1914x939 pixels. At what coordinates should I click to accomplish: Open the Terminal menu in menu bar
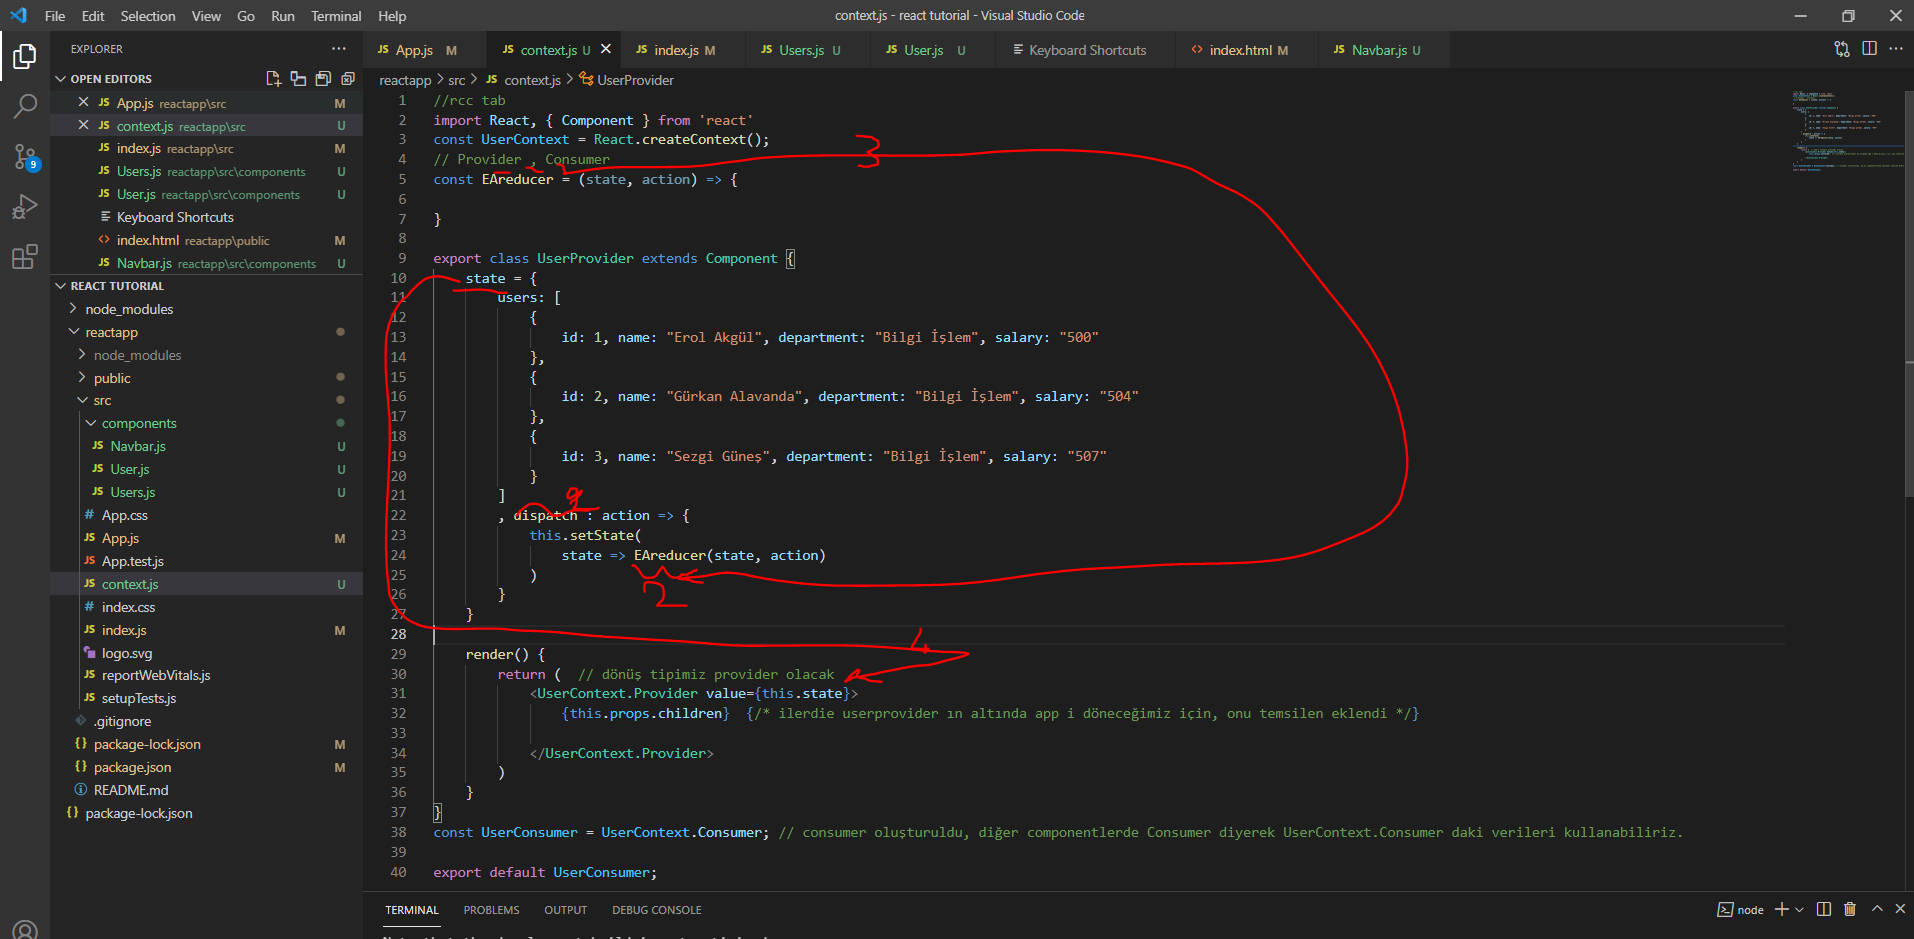coord(336,16)
